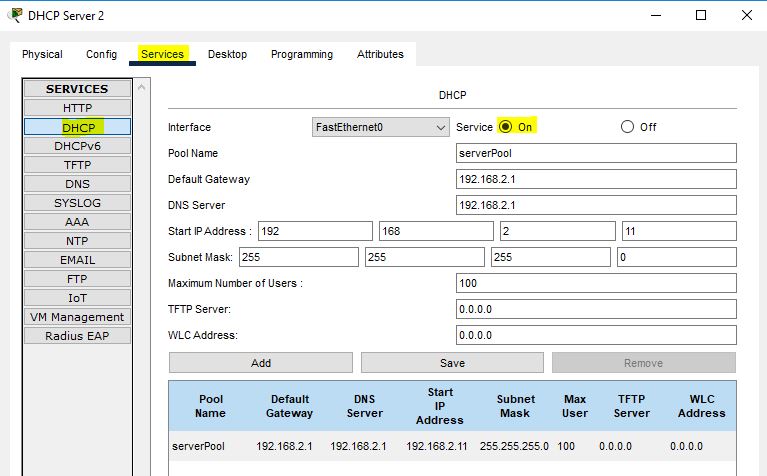Open the NTP service
767x476 pixels.
tap(77, 241)
